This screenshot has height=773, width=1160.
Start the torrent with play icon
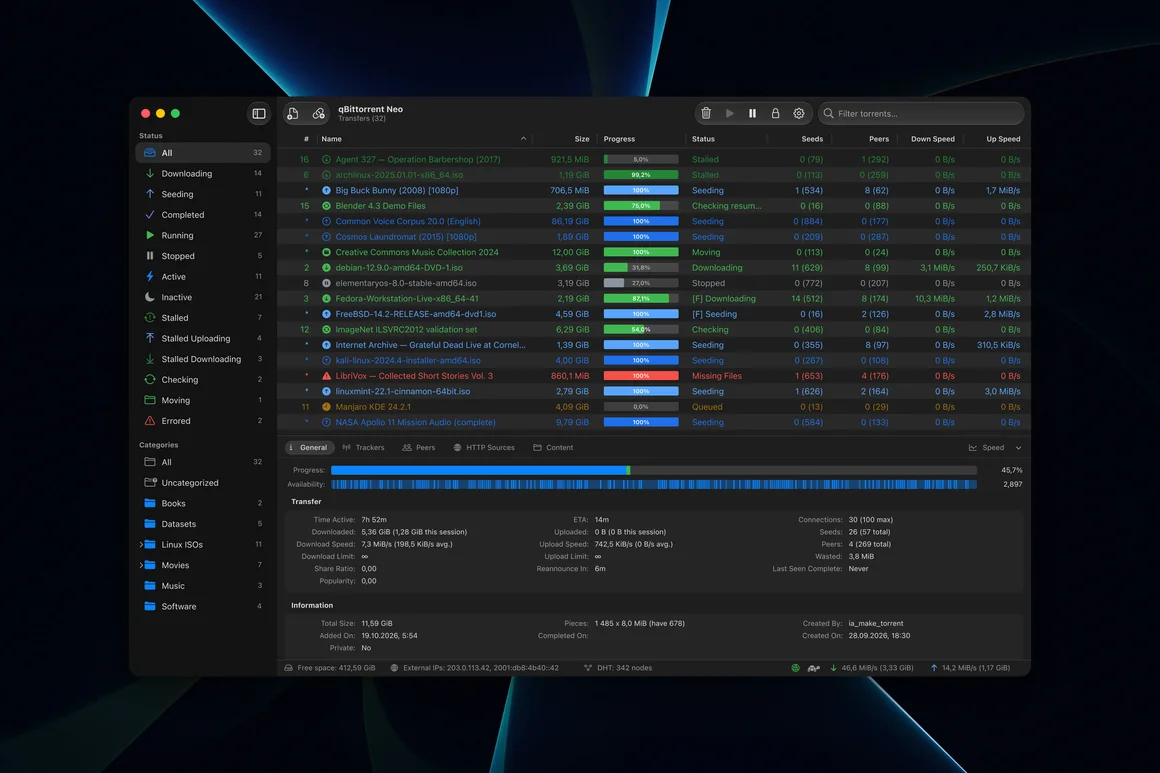tap(729, 113)
